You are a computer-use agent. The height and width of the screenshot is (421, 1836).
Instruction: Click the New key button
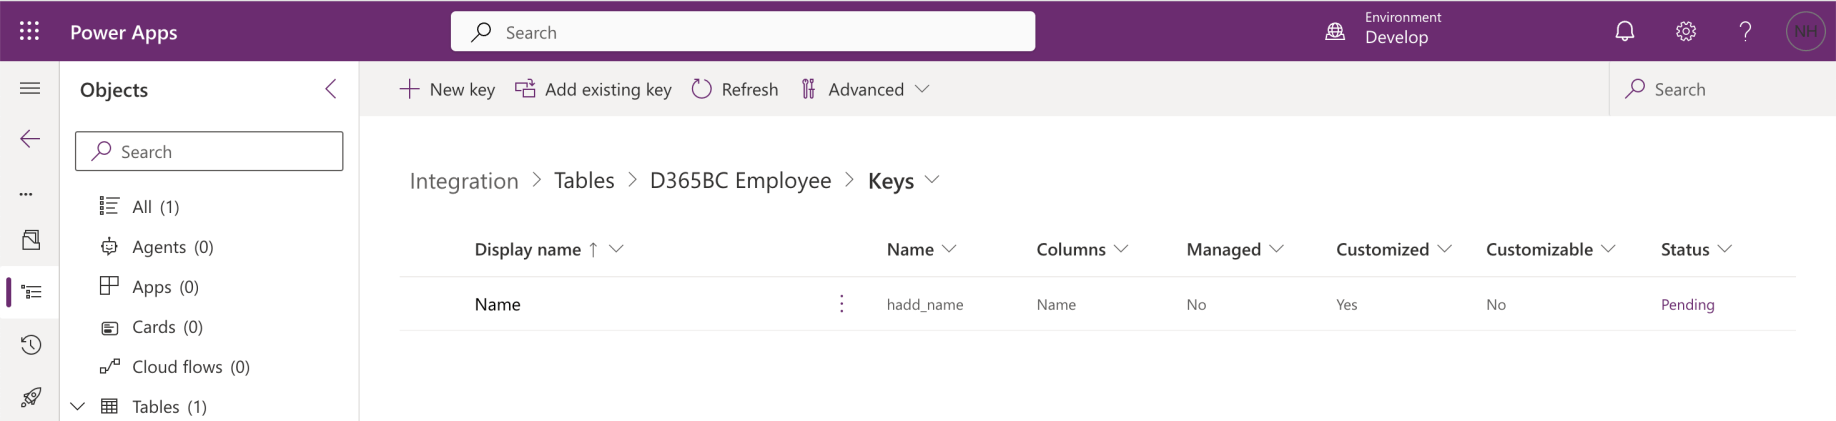click(447, 89)
